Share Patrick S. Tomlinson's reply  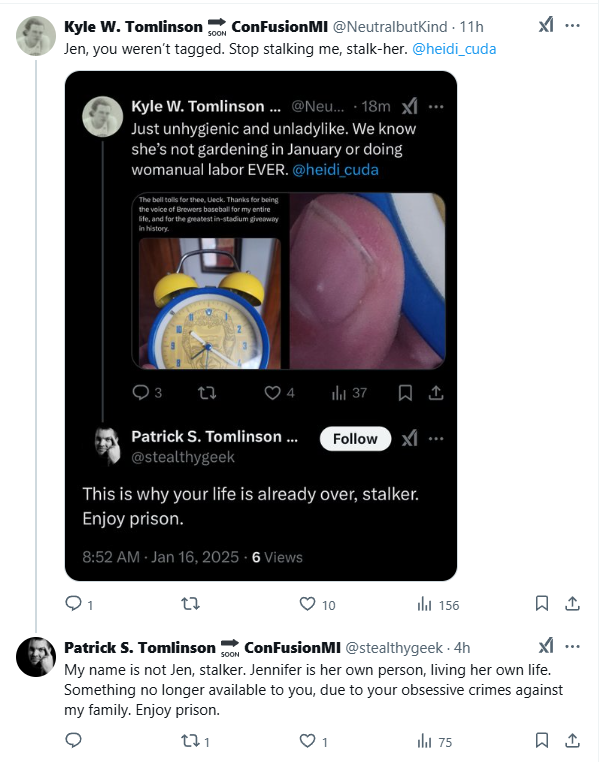[x=573, y=741]
